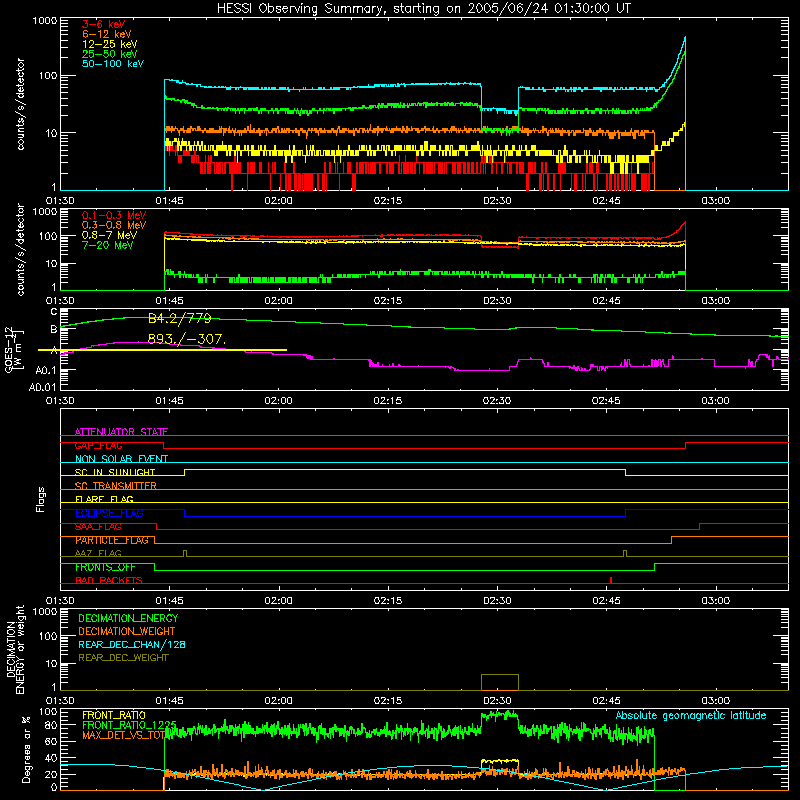
Task: Select the 50-100 keV legend label
Action: [113, 64]
